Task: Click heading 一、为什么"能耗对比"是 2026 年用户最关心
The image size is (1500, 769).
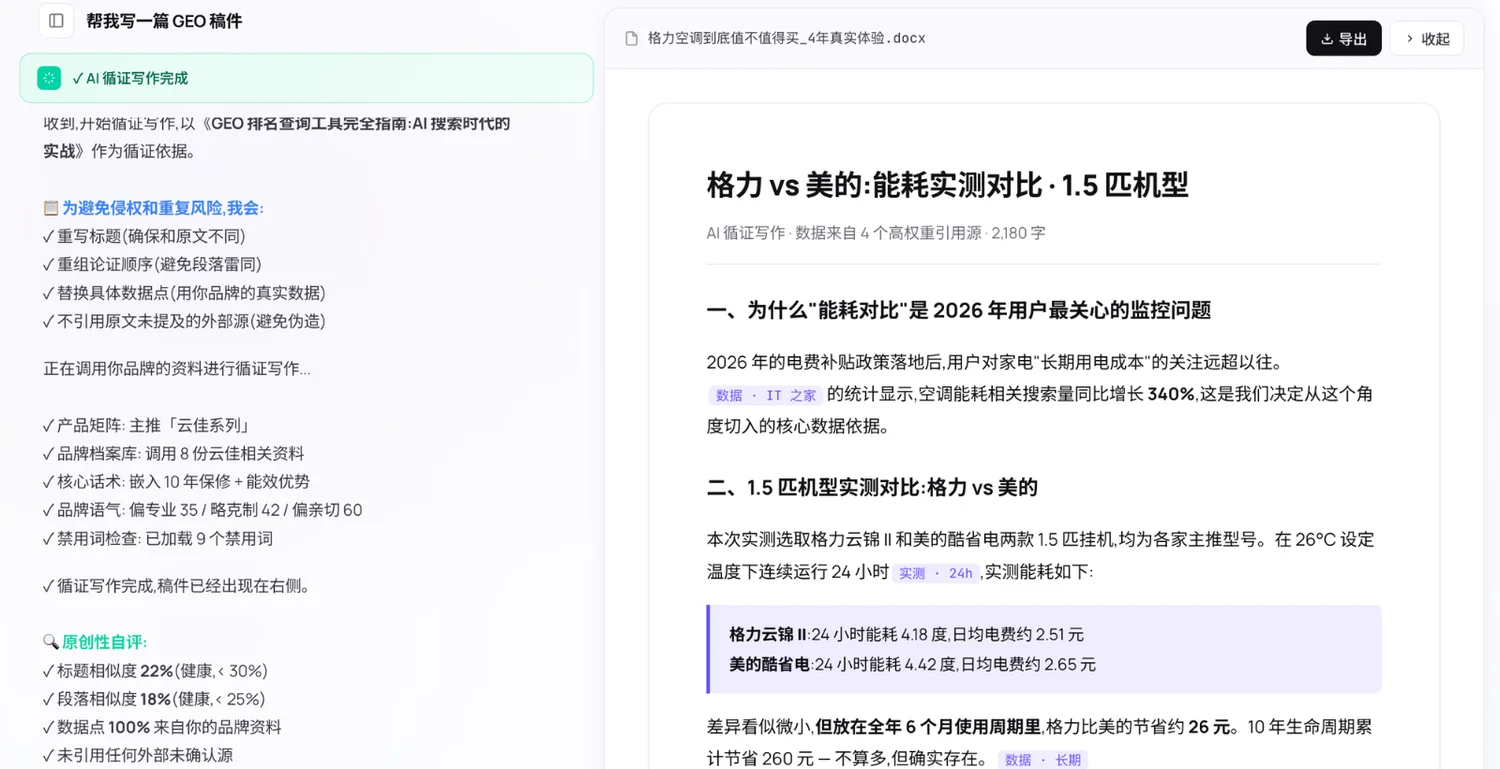Action: point(958,310)
